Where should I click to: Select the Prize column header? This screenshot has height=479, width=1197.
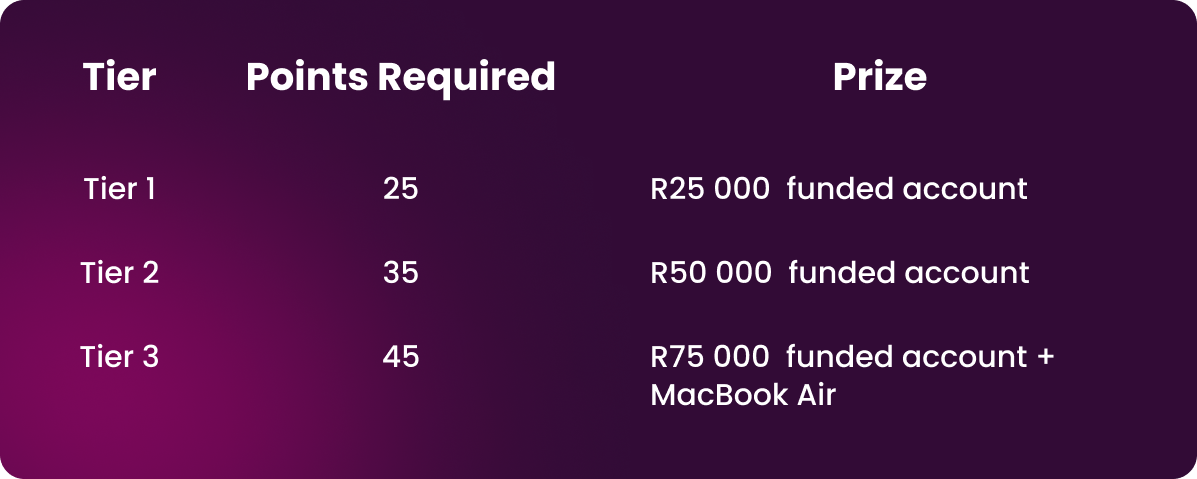coord(879,77)
